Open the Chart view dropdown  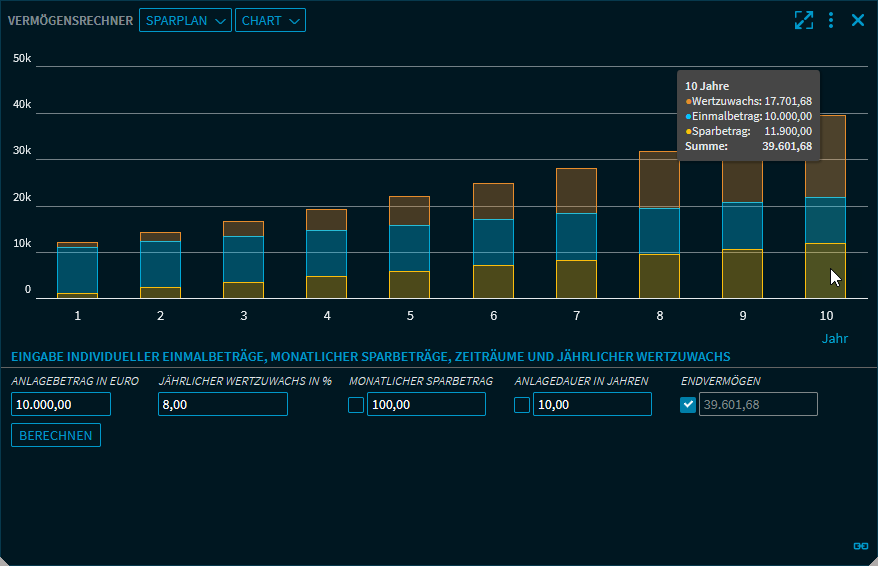click(270, 21)
